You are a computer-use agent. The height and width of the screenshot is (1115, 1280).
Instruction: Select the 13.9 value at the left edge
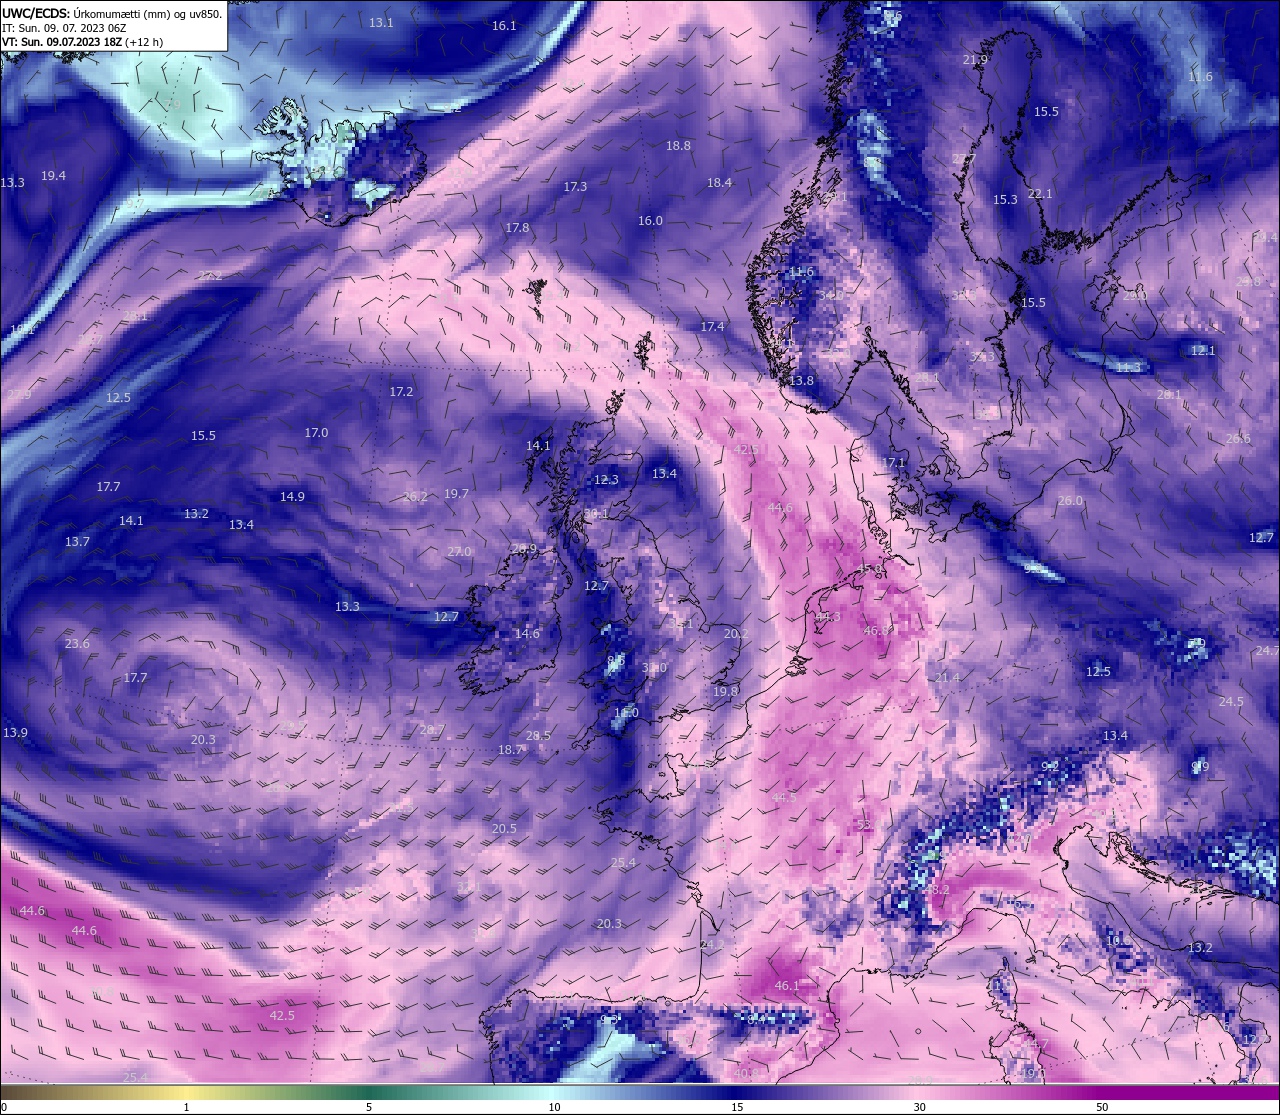pos(15,733)
